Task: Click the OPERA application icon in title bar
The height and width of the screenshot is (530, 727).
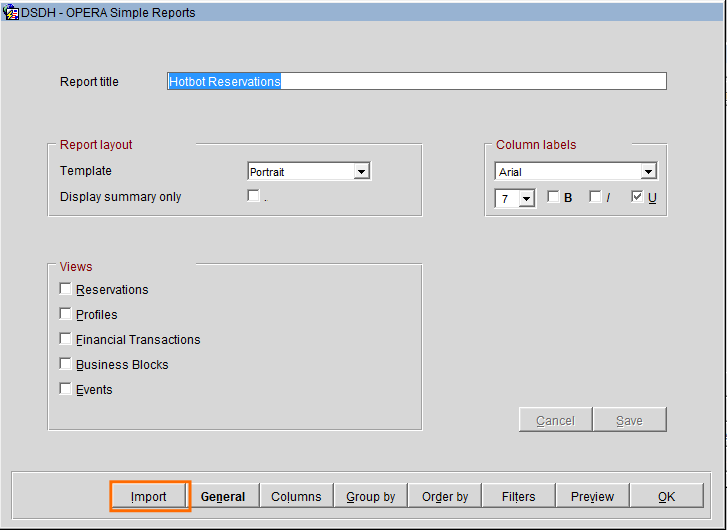Action: 11,13
